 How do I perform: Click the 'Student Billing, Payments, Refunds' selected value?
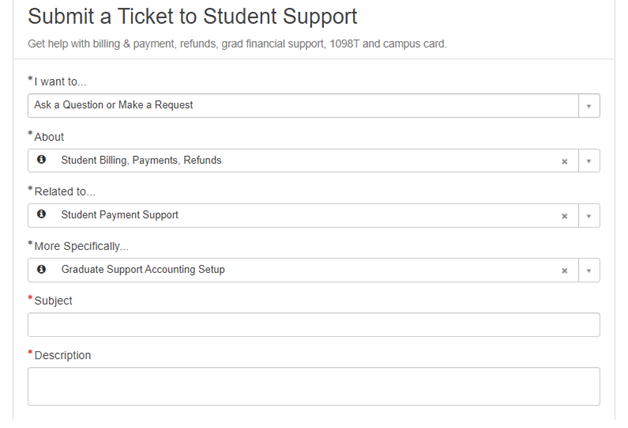tap(141, 160)
